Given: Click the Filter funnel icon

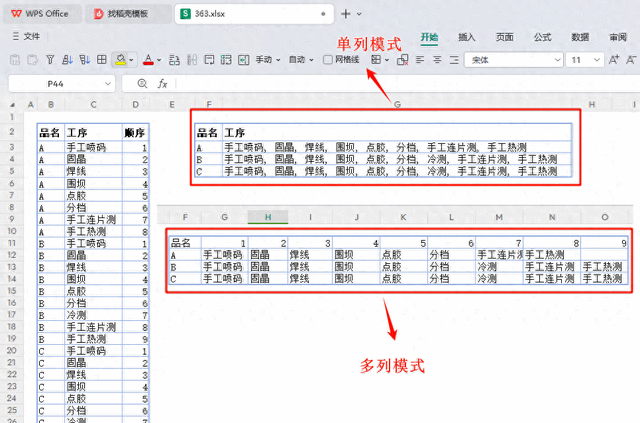Looking at the screenshot, I should pos(50,60).
